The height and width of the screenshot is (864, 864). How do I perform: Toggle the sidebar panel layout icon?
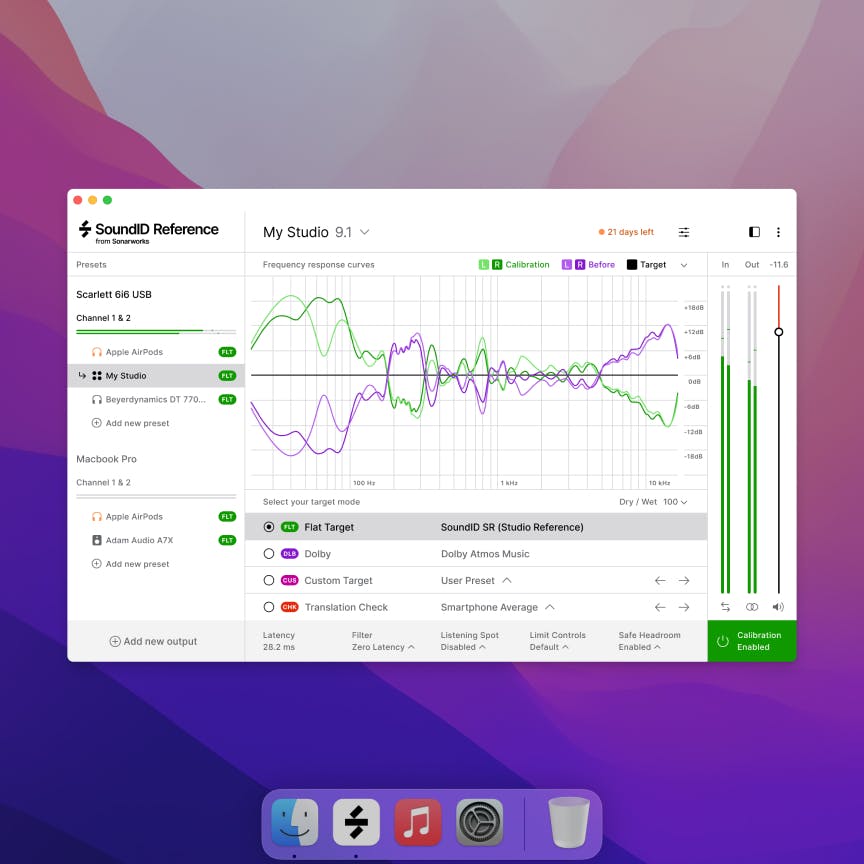coord(754,232)
